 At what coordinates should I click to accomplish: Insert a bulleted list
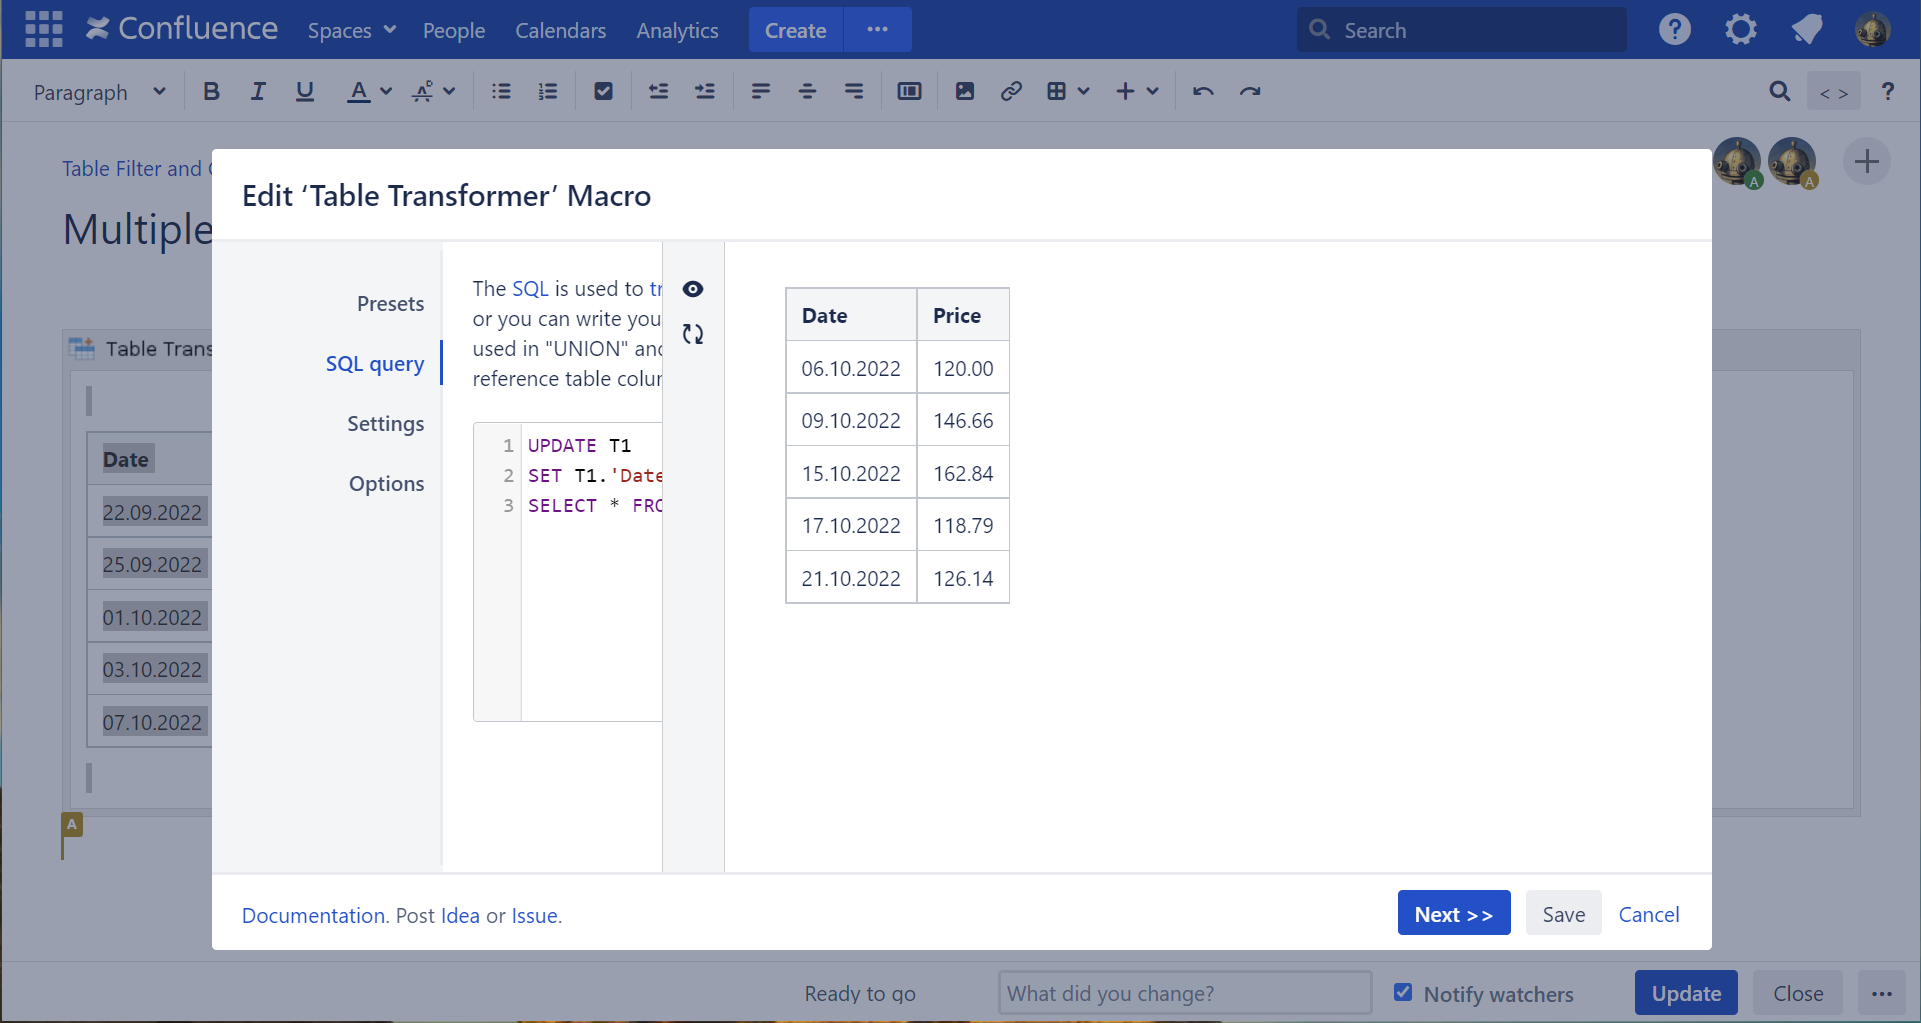[501, 92]
